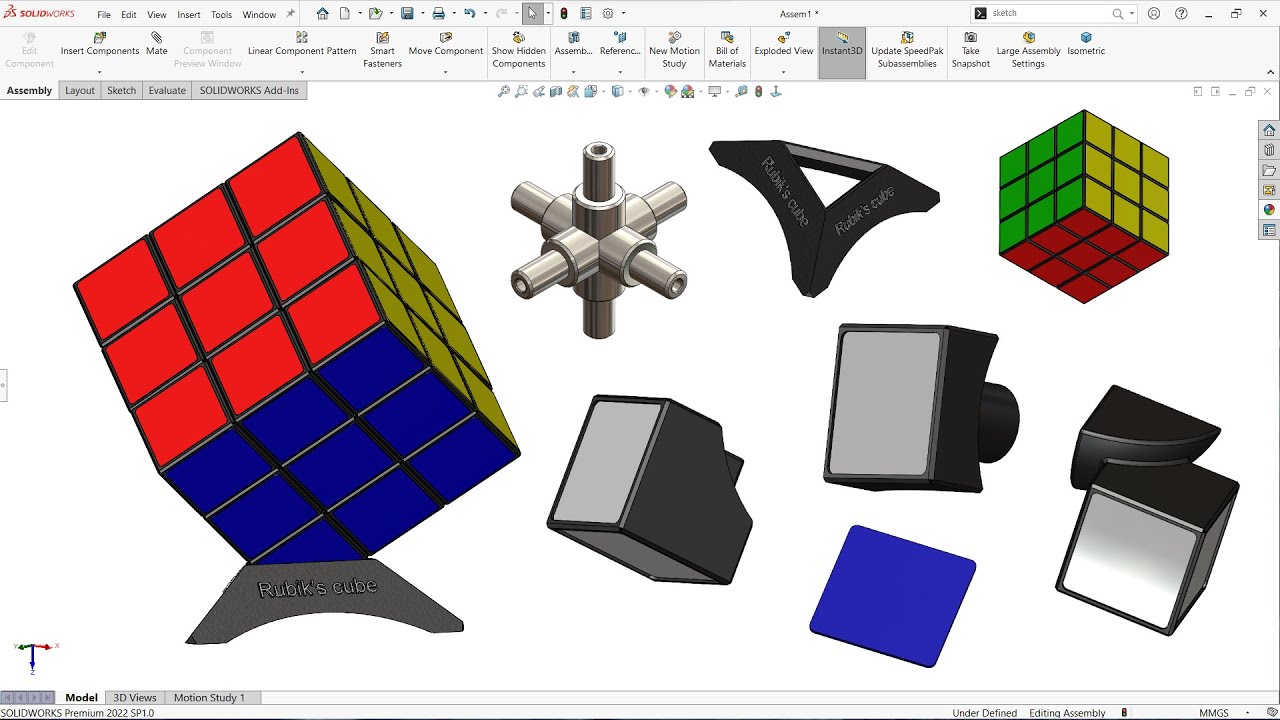Screen dimensions: 1280x720
Task: Open the Tools menu
Action: click(222, 15)
